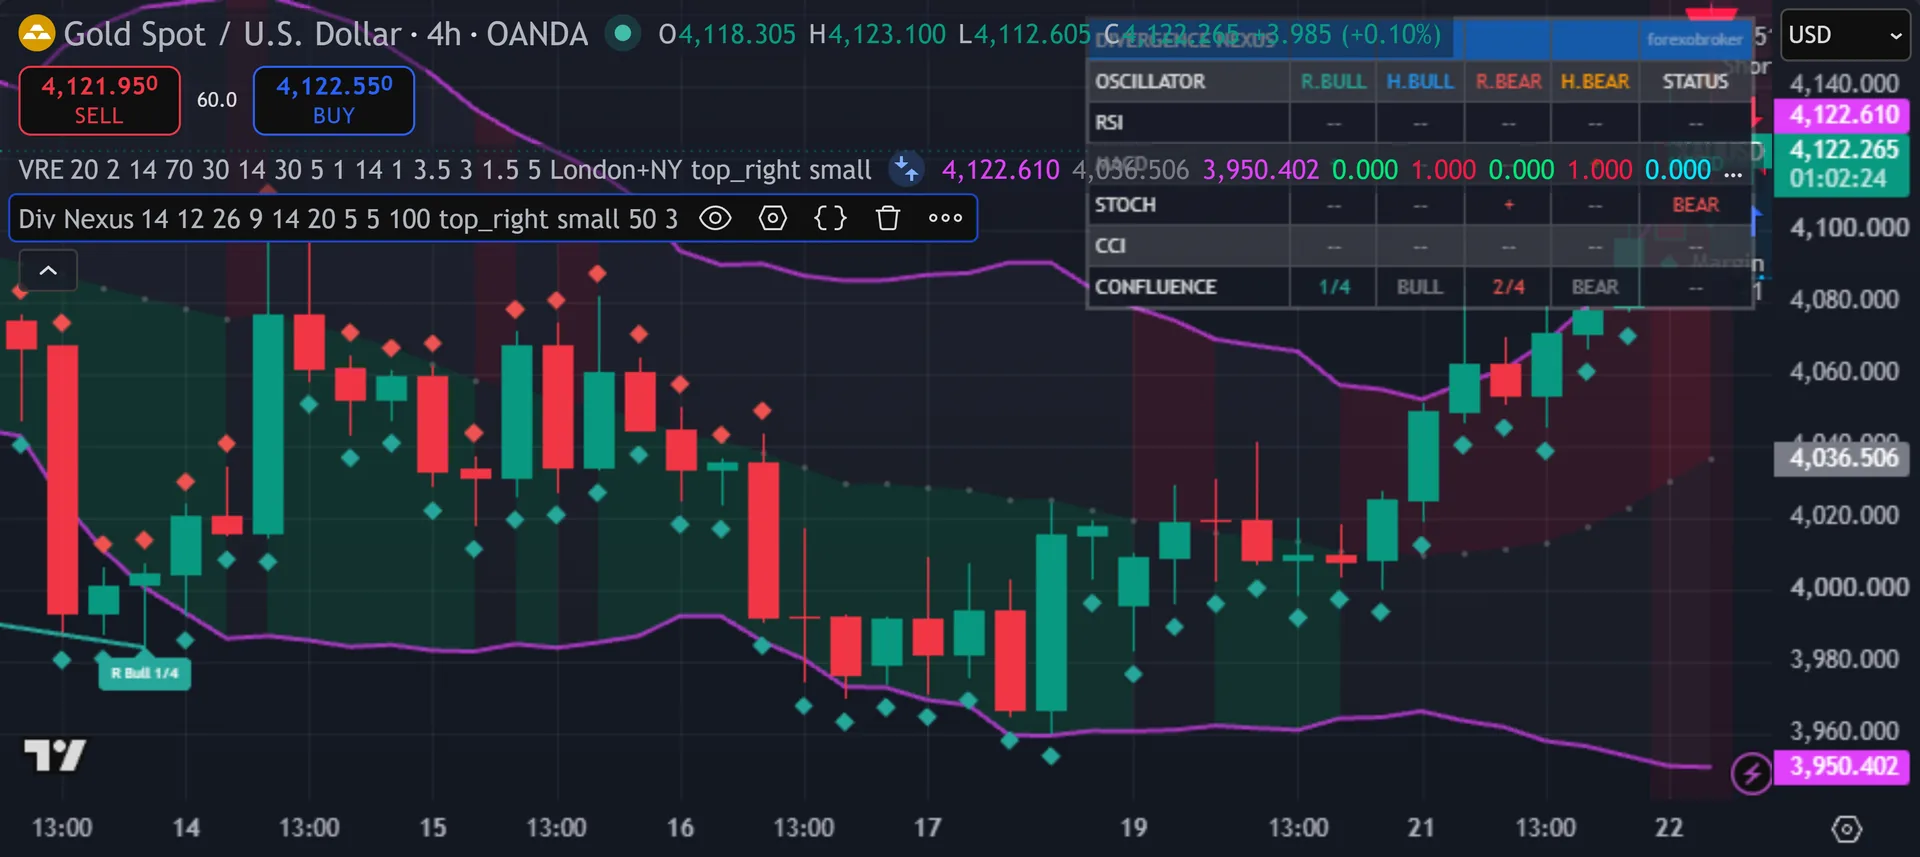
Task: Click the gray 4,036.506 price label
Action: (1843, 458)
